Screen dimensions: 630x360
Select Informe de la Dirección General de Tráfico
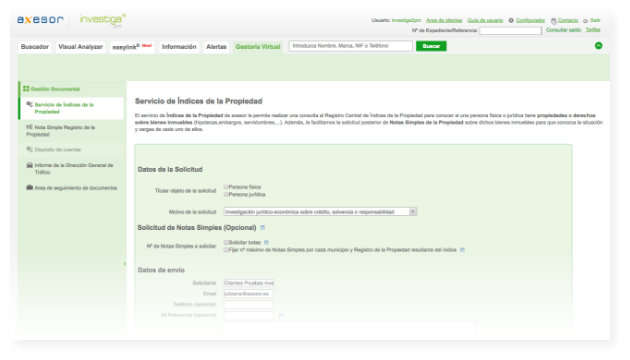pyautogui.click(x=72, y=169)
